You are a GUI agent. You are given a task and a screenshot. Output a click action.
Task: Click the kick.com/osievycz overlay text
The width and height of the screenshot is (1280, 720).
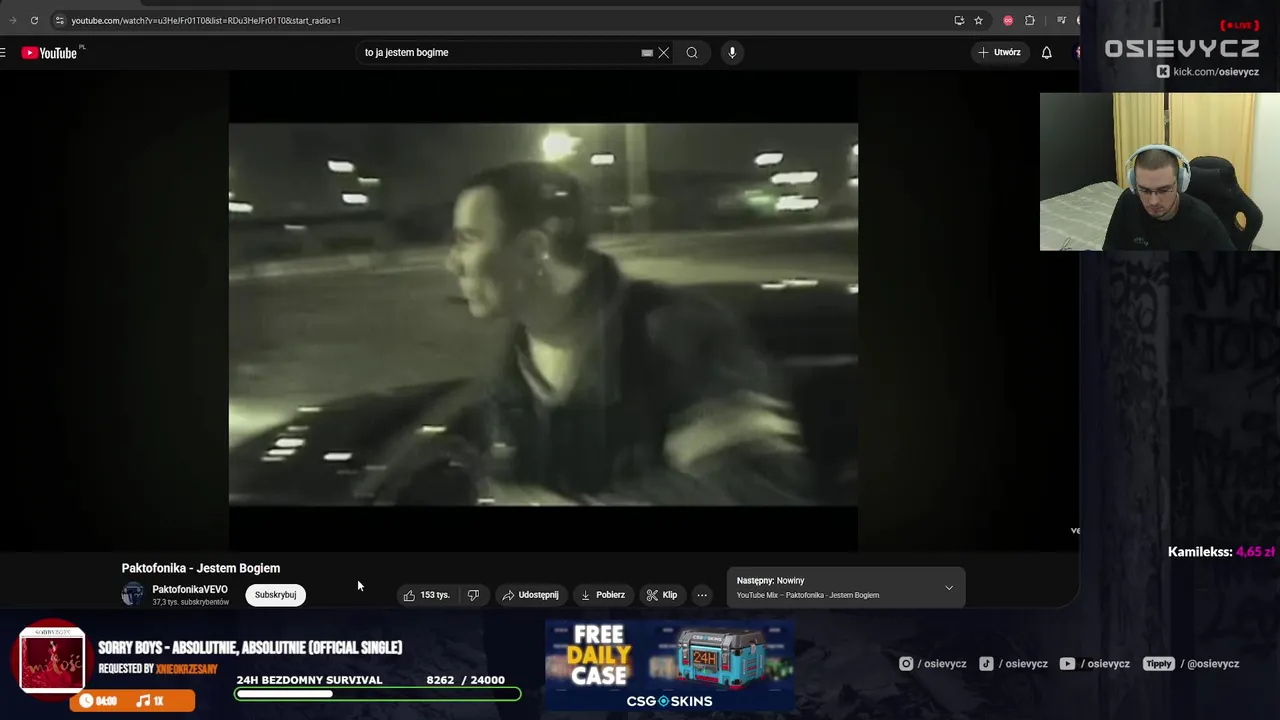click(1208, 72)
